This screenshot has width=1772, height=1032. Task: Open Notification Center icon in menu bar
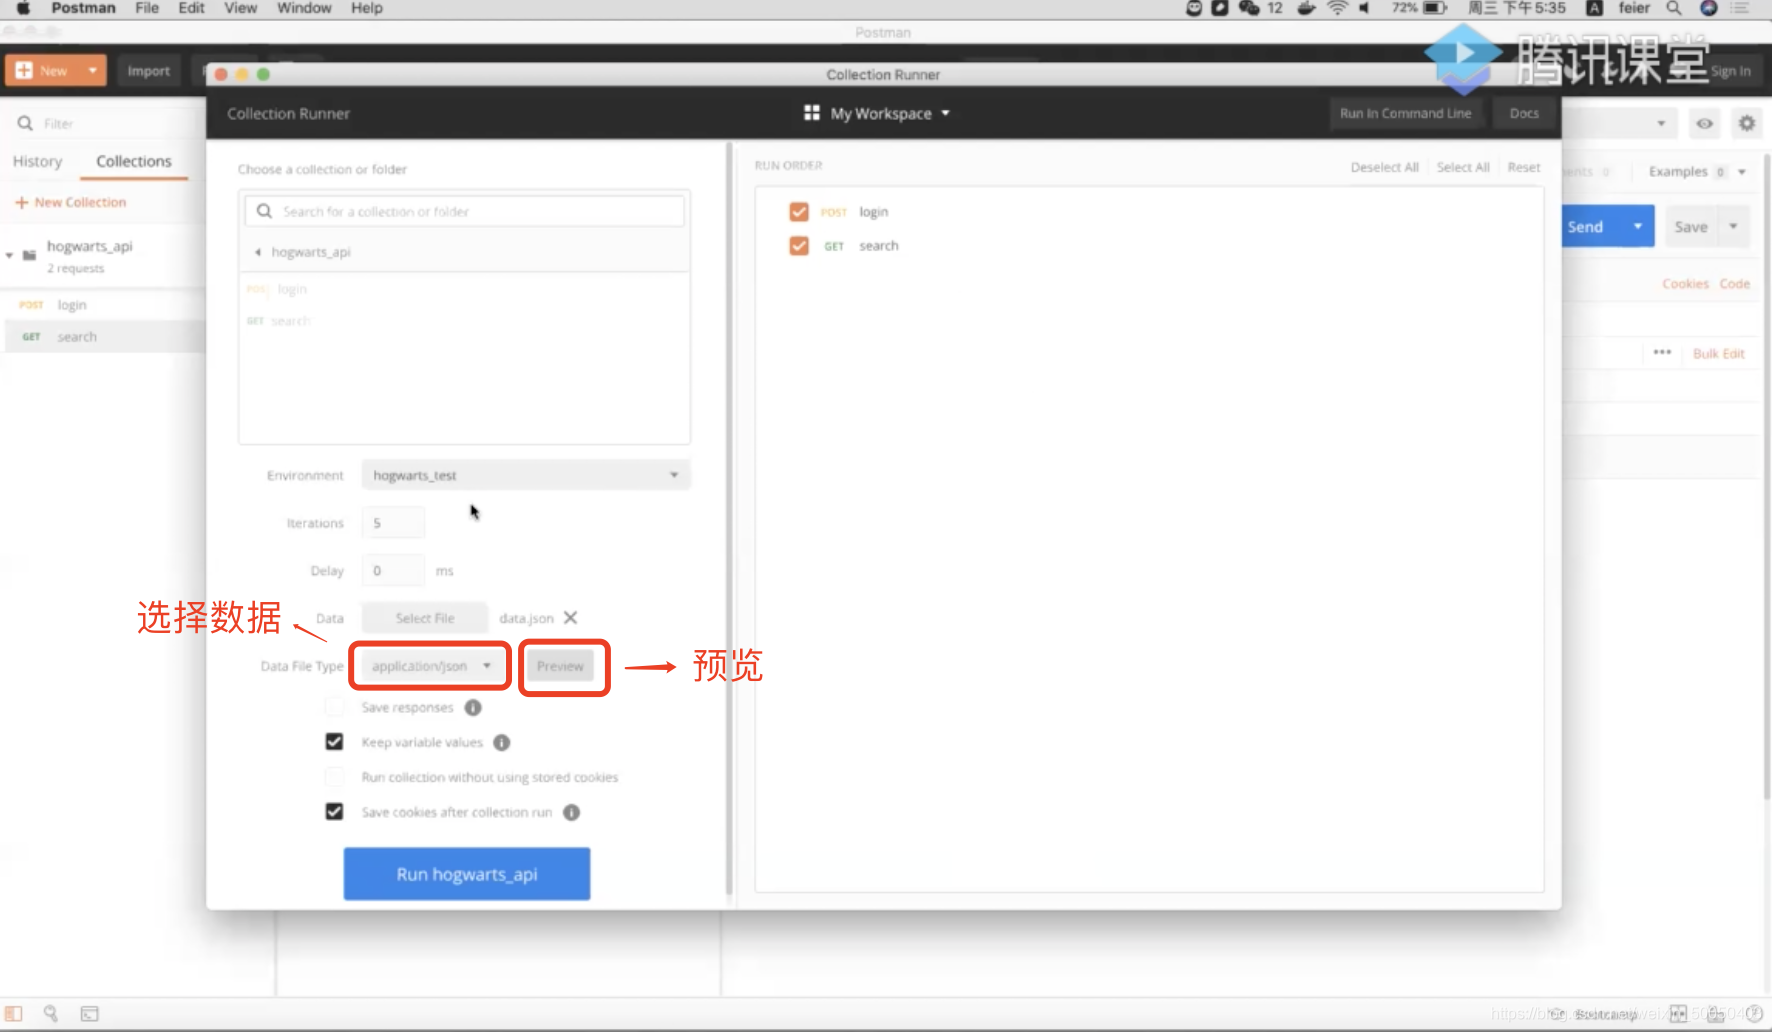(1740, 8)
